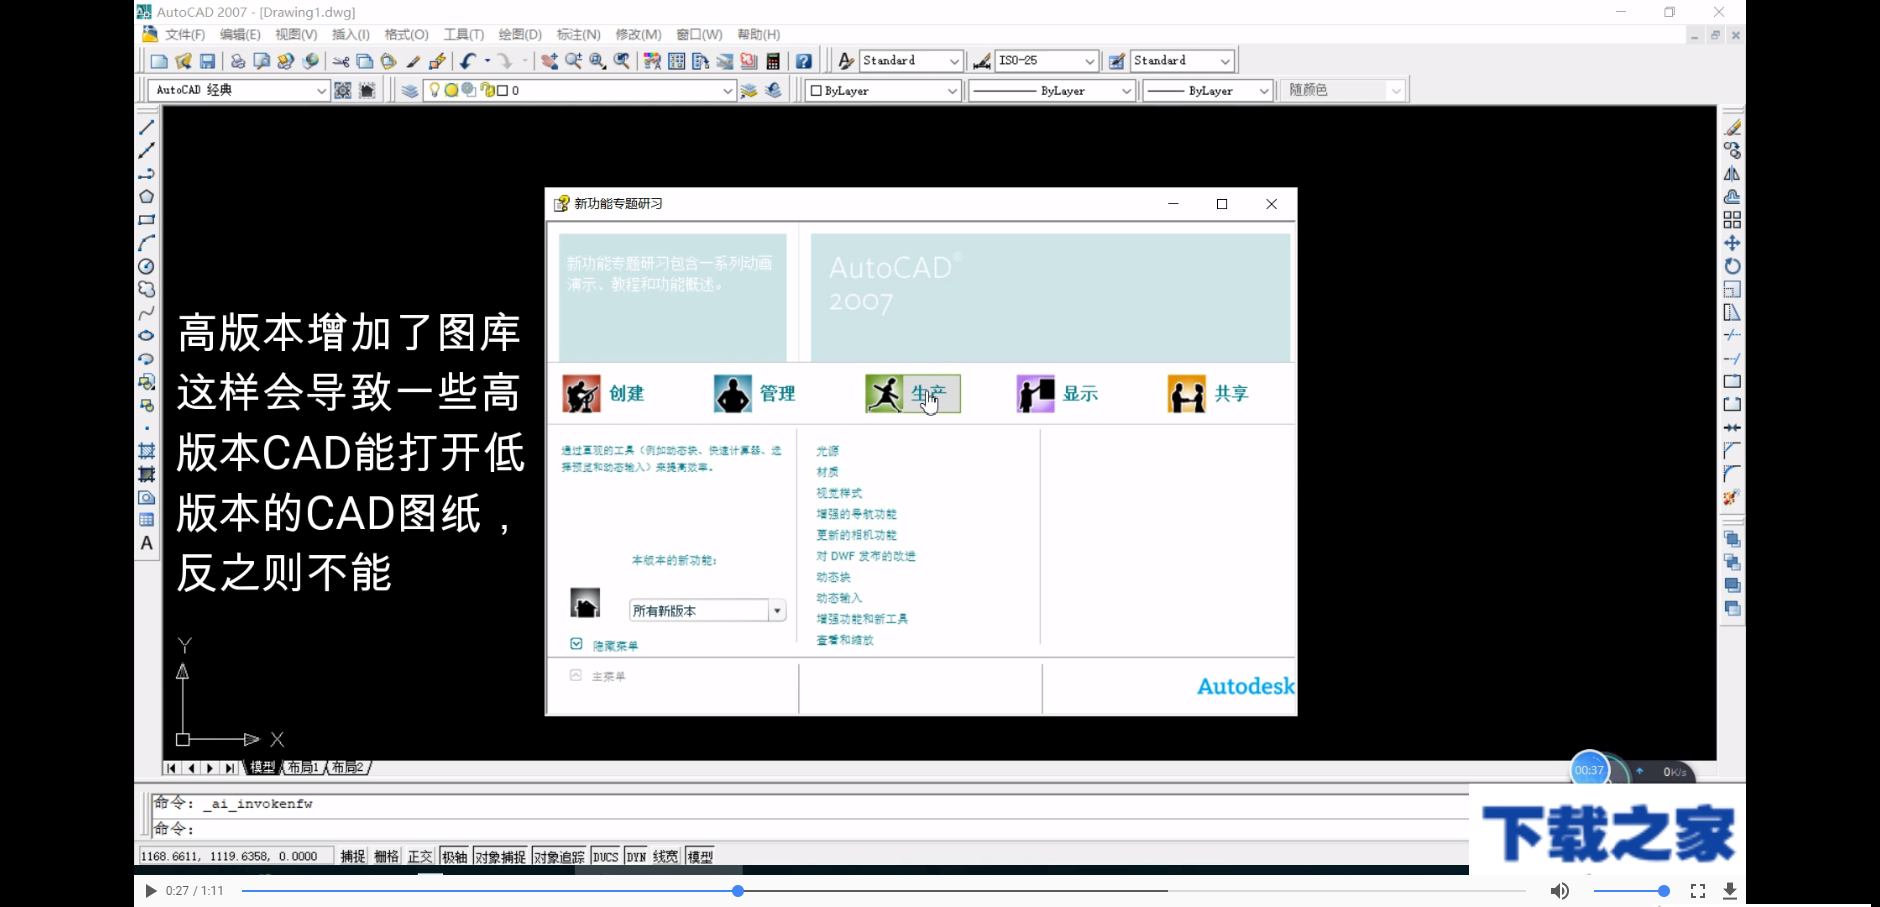This screenshot has width=1880, height=907.
Task: Click the Undo arrow icon
Action: tap(468, 60)
